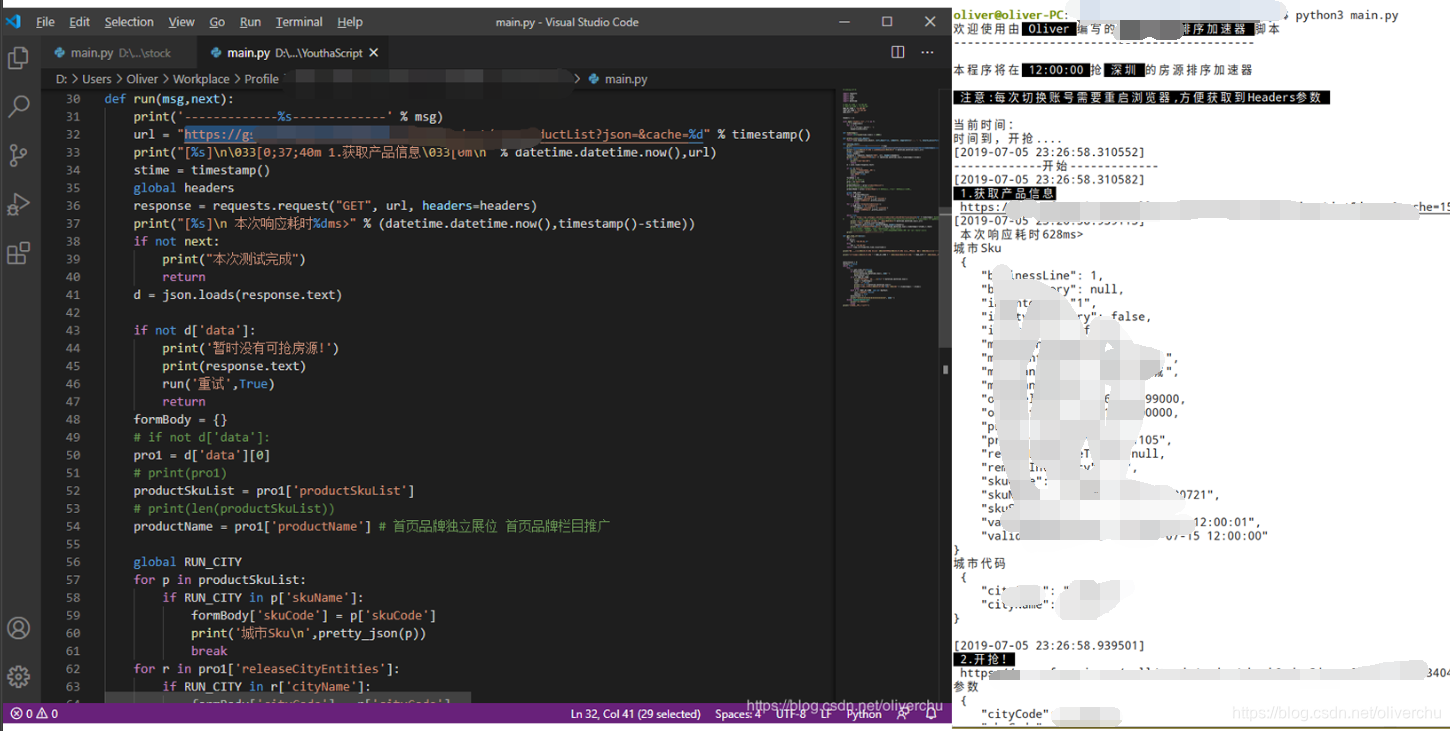The width and height of the screenshot is (1450, 731).
Task: Open the Search view in activity bar
Action: 18,106
